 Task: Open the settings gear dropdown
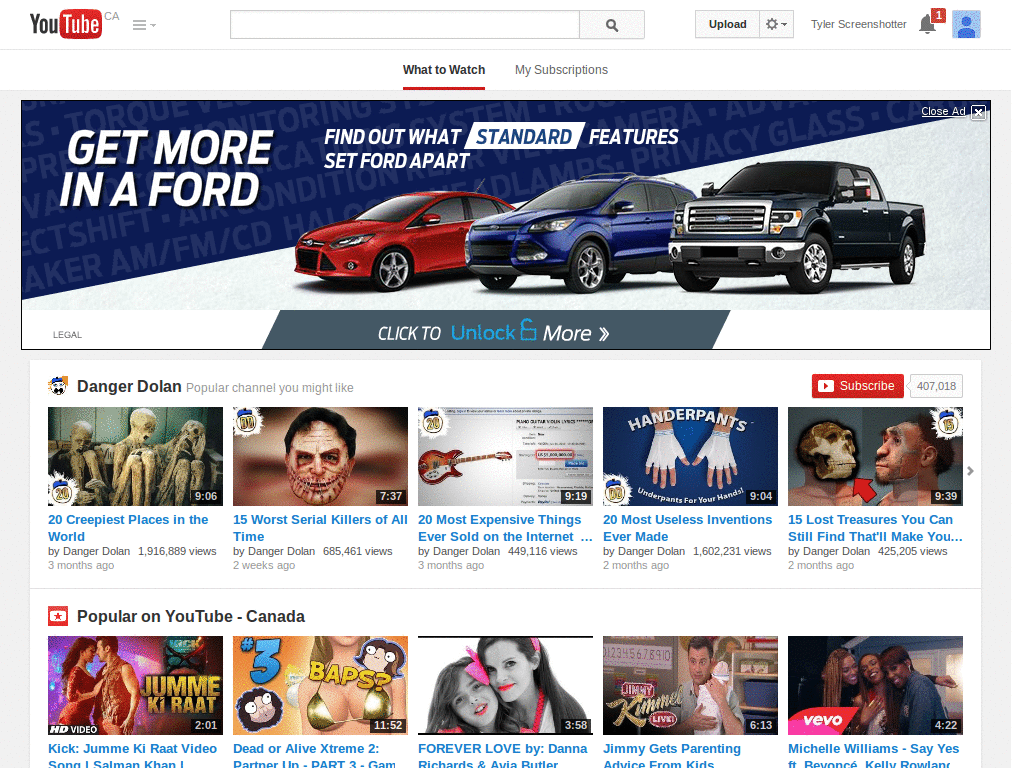(776, 24)
